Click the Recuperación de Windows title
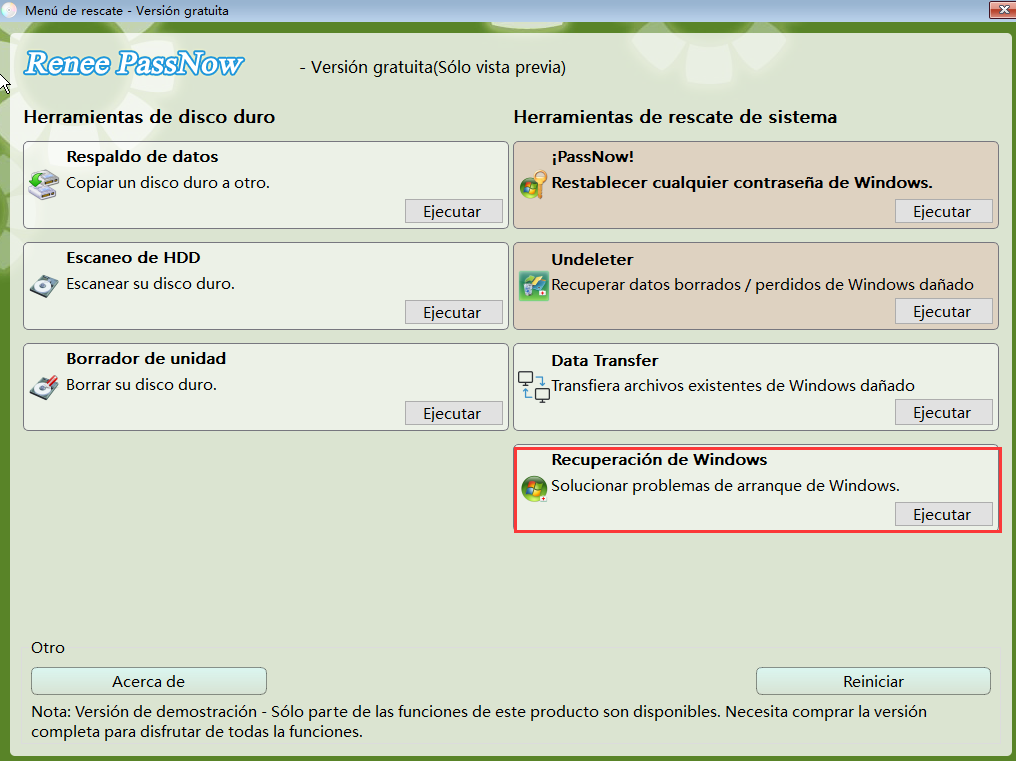Image resolution: width=1016 pixels, height=761 pixels. tap(659, 460)
